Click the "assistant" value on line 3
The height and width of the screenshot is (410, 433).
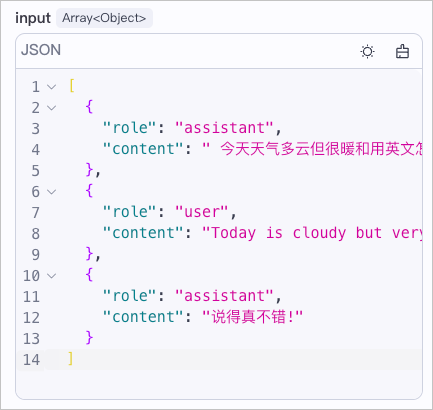(224, 128)
